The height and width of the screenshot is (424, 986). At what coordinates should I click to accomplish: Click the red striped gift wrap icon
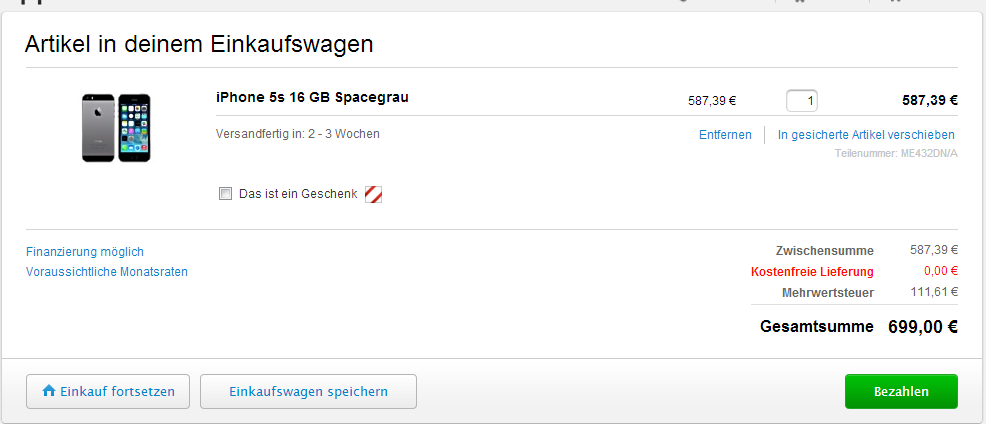373,194
